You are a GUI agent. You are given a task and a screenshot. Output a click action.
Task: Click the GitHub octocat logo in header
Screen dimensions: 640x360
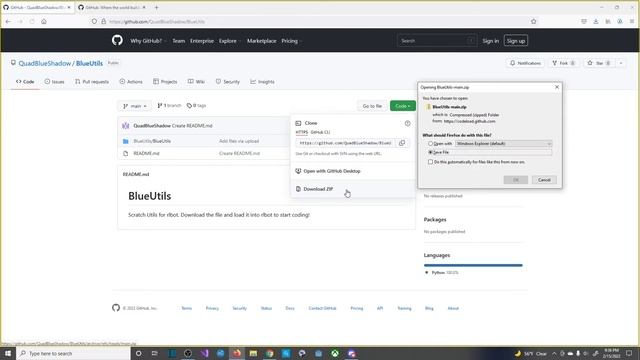click(117, 40)
